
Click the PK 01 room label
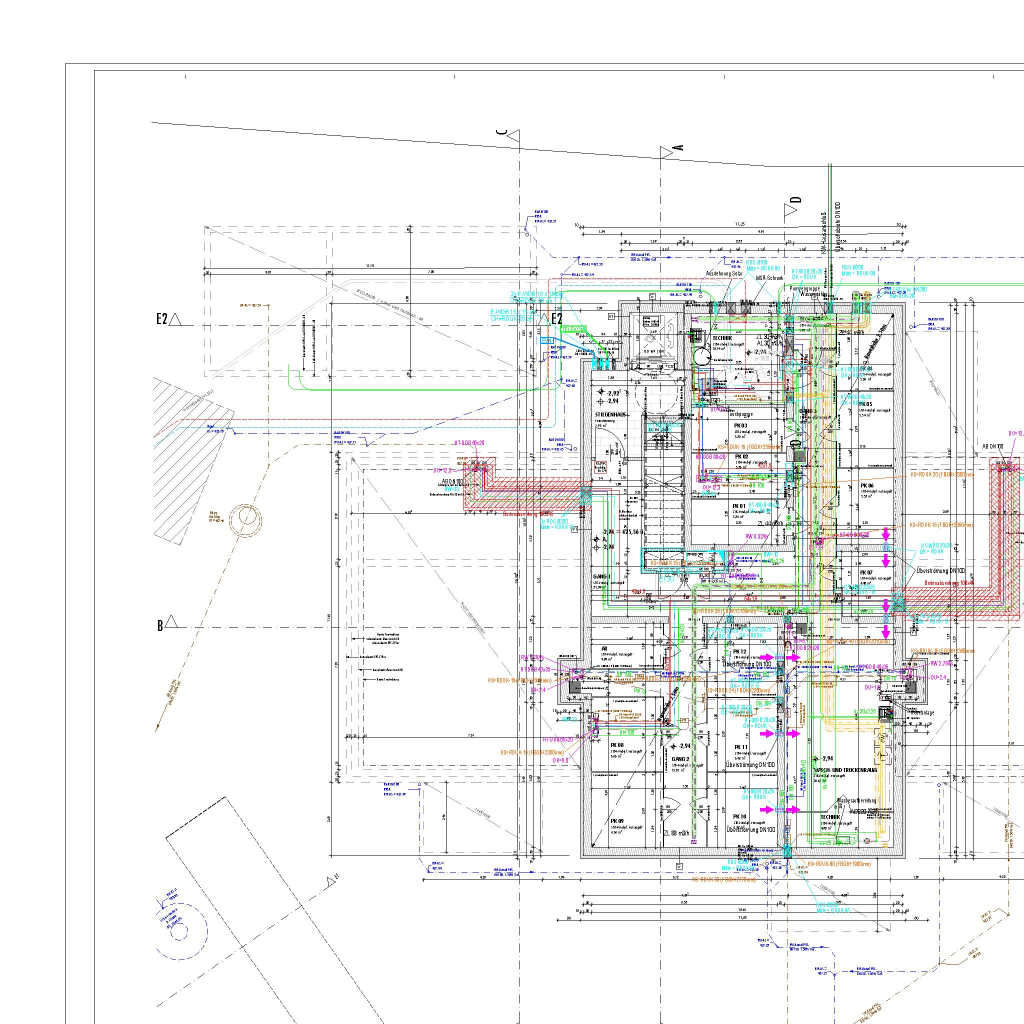point(740,507)
